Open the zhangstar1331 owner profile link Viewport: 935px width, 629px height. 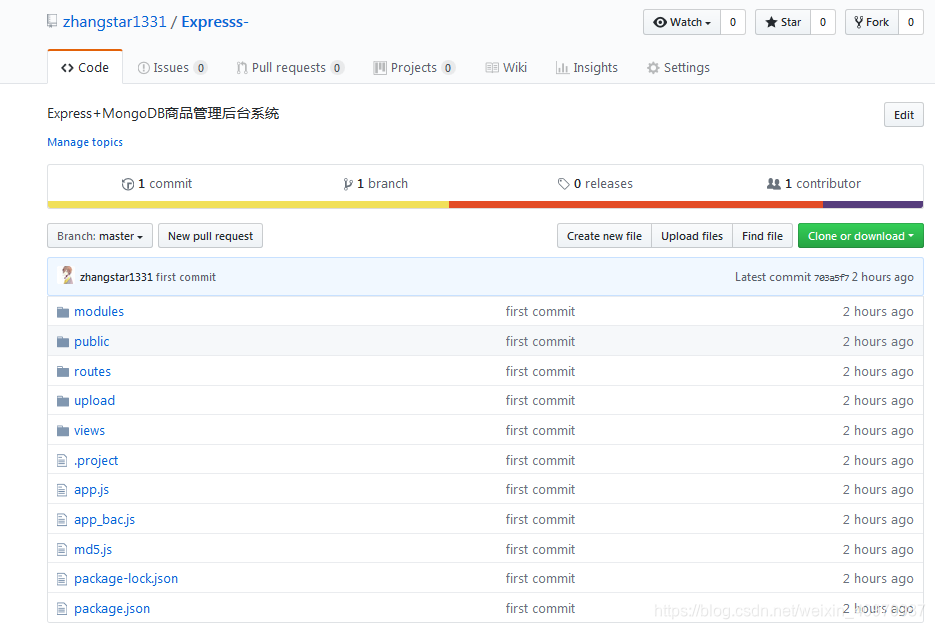pyautogui.click(x=114, y=22)
